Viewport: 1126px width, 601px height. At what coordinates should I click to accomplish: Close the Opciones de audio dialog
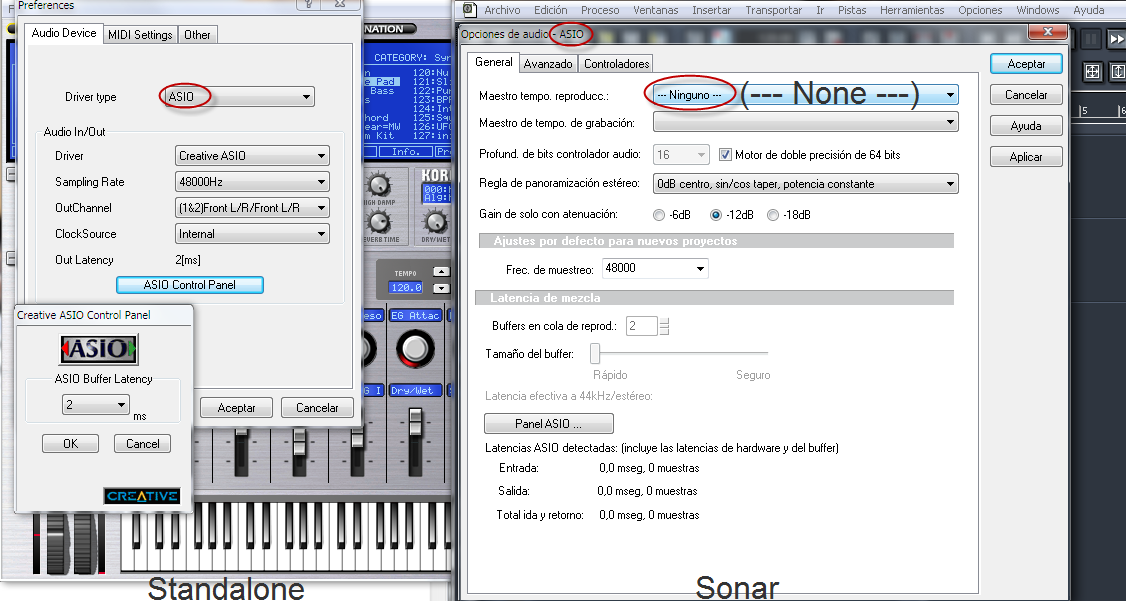point(1046,32)
